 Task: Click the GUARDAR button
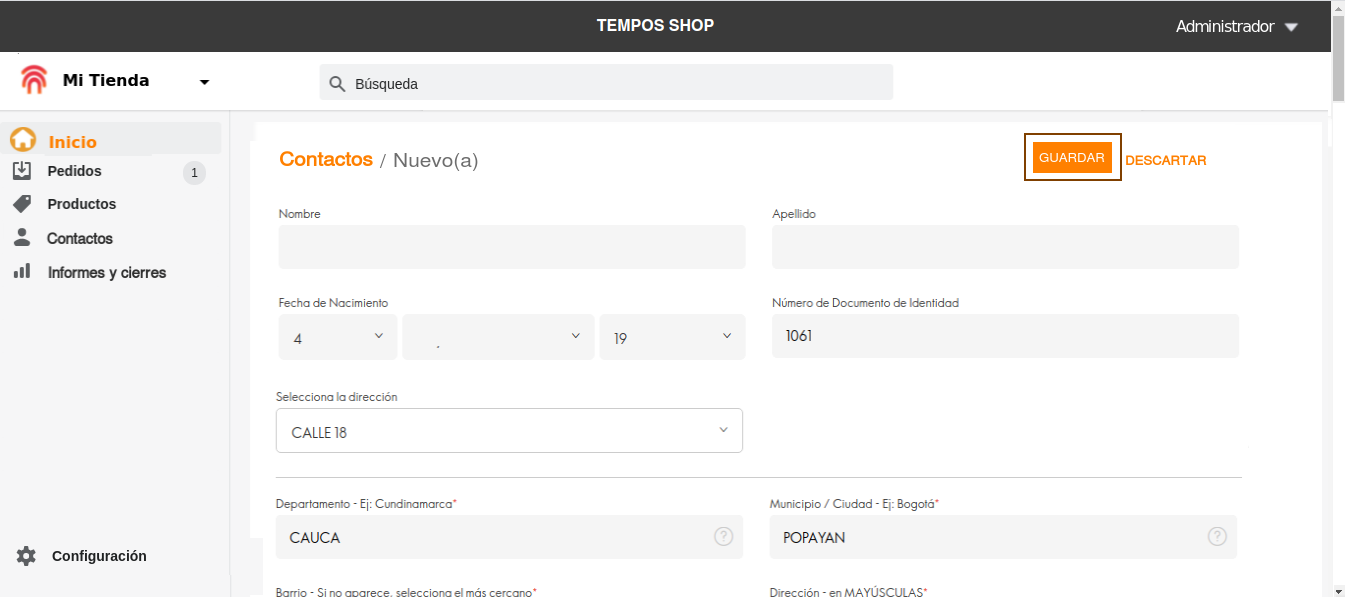(1071, 158)
